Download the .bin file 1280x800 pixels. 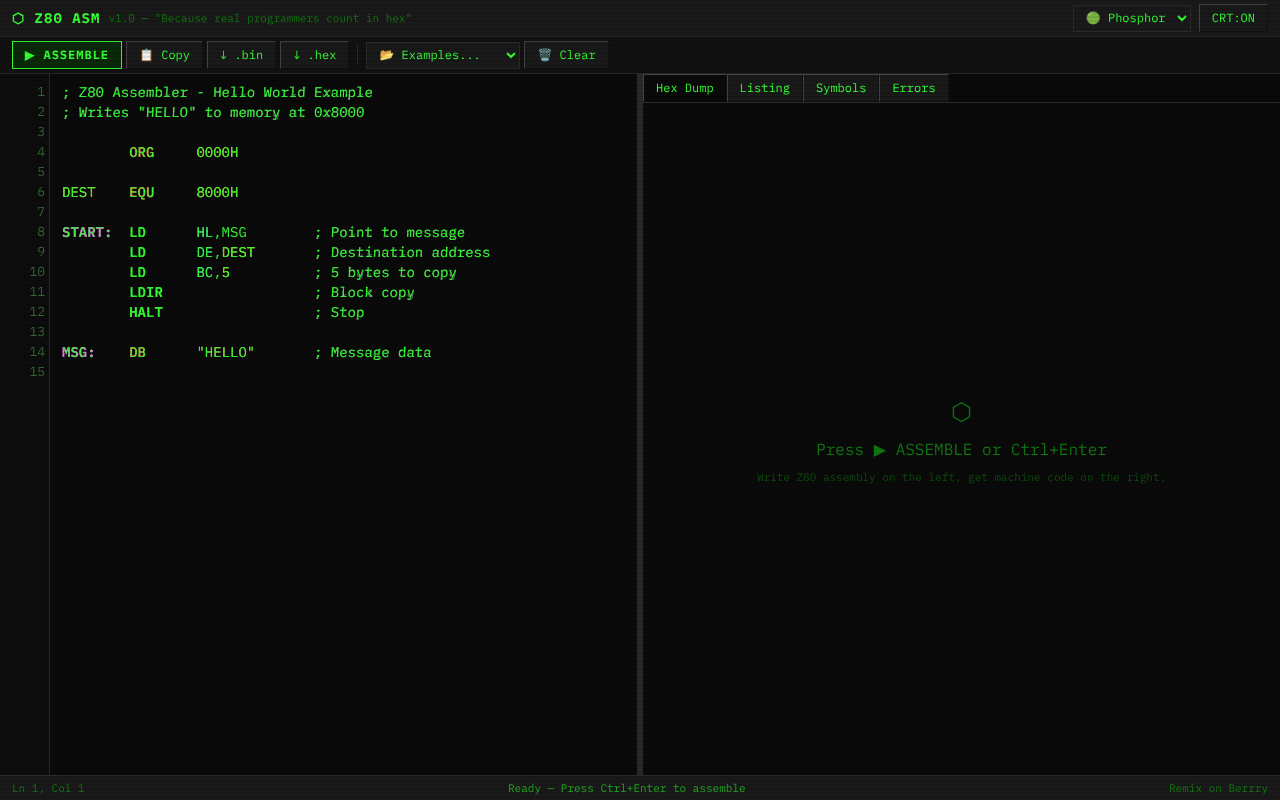(x=241, y=55)
